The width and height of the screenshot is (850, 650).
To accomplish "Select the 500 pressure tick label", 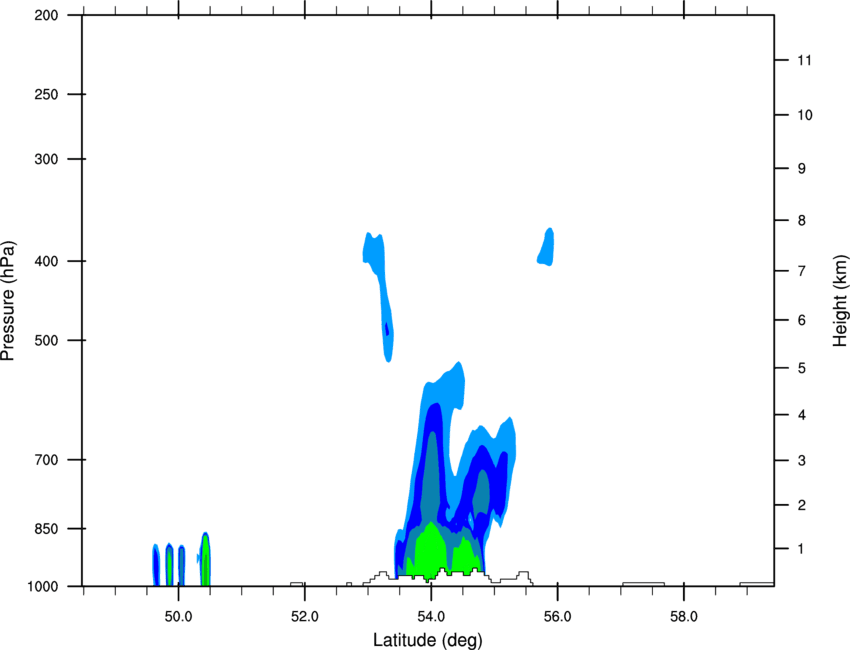I will tap(46, 340).
